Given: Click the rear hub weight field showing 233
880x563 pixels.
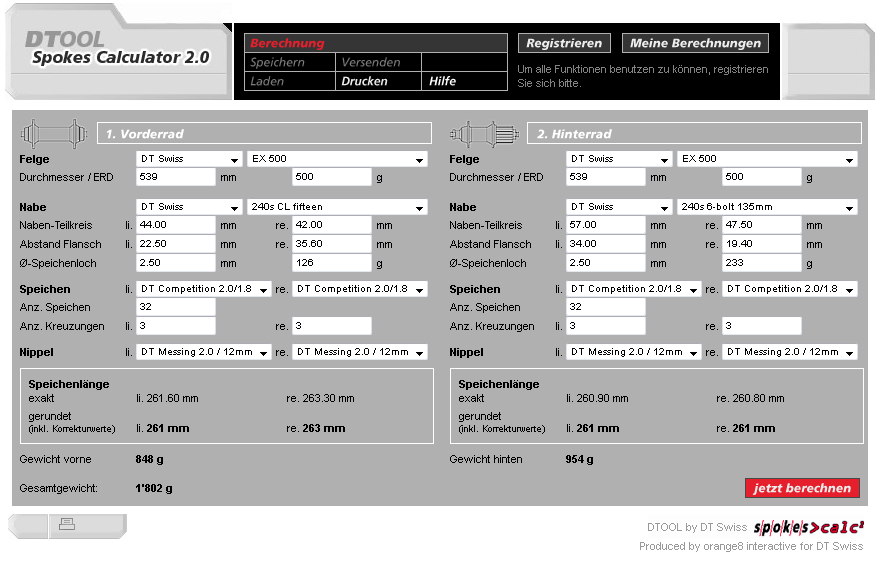Looking at the screenshot, I should tap(761, 263).
